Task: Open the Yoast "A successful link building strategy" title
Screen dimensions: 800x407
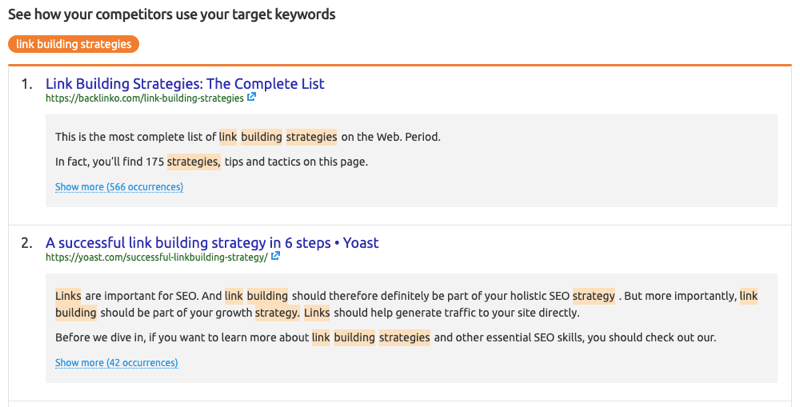Action: (212, 242)
